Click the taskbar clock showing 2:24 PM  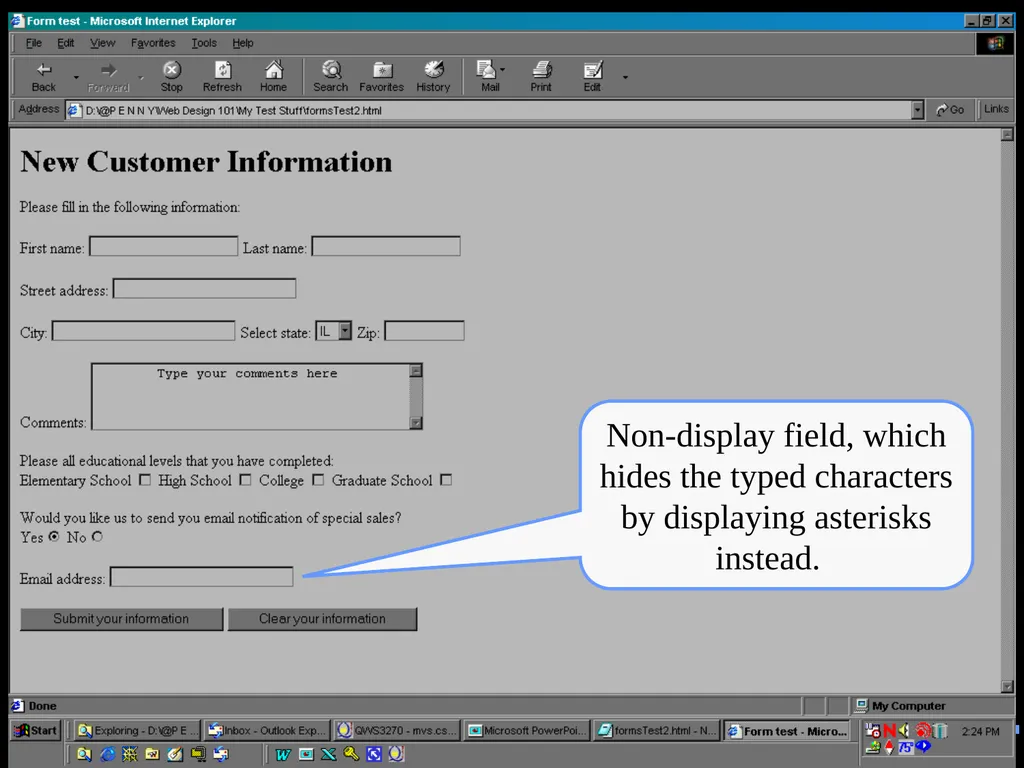tap(980, 731)
